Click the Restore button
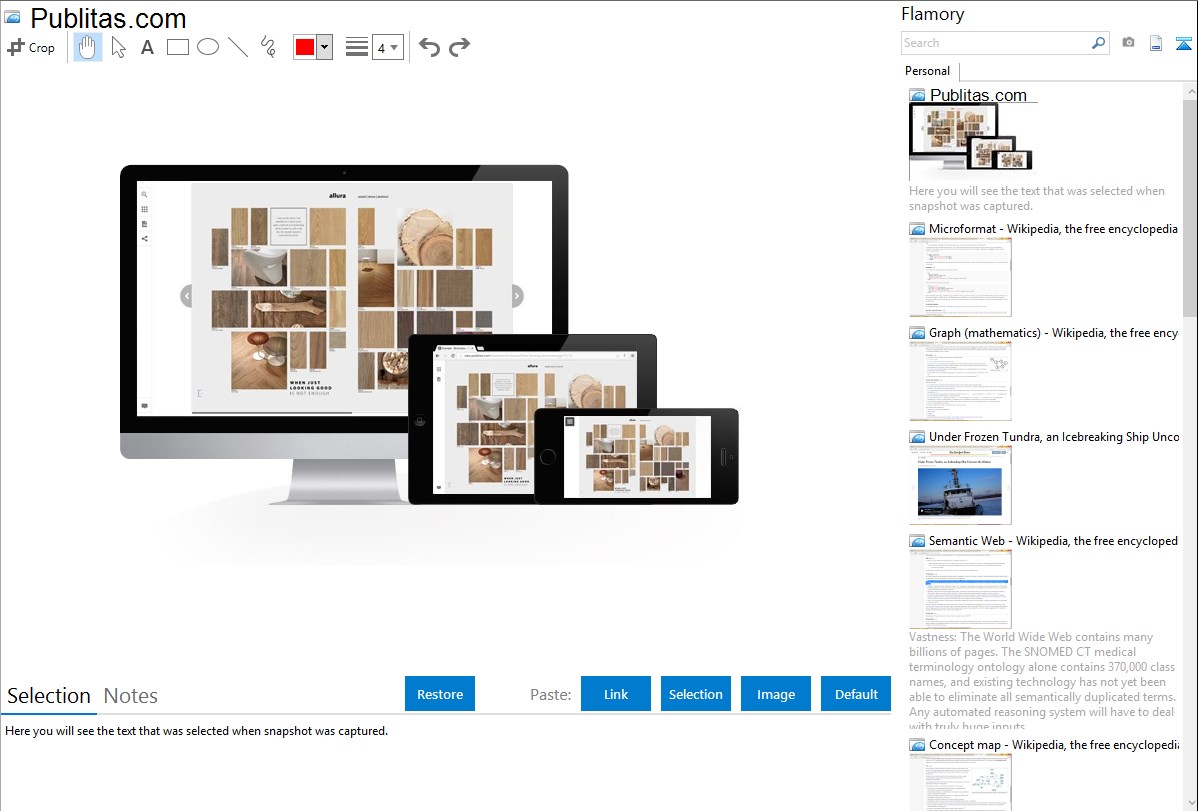Image resolution: width=1198 pixels, height=811 pixels. (440, 694)
